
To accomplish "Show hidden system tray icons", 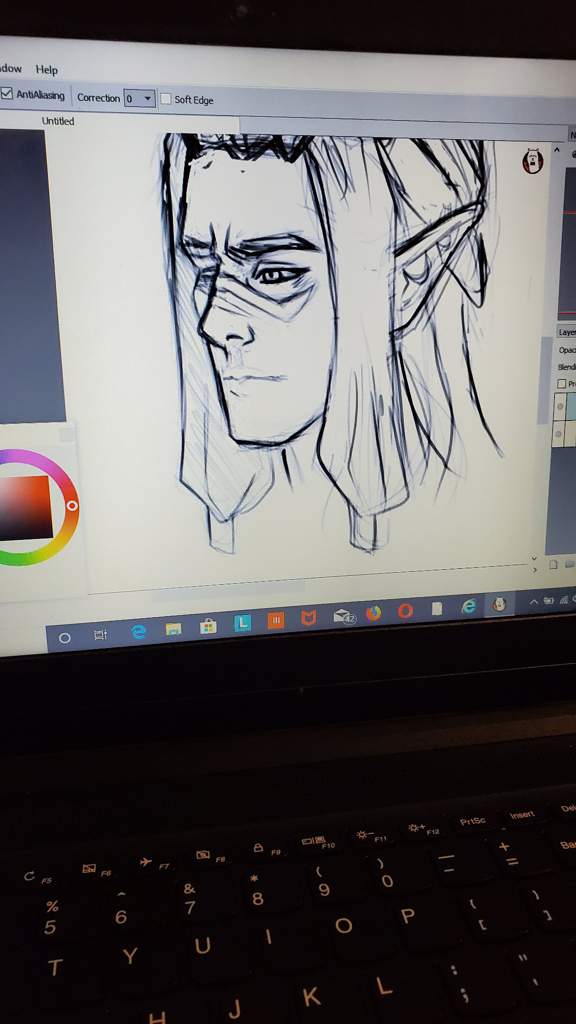I will point(534,601).
